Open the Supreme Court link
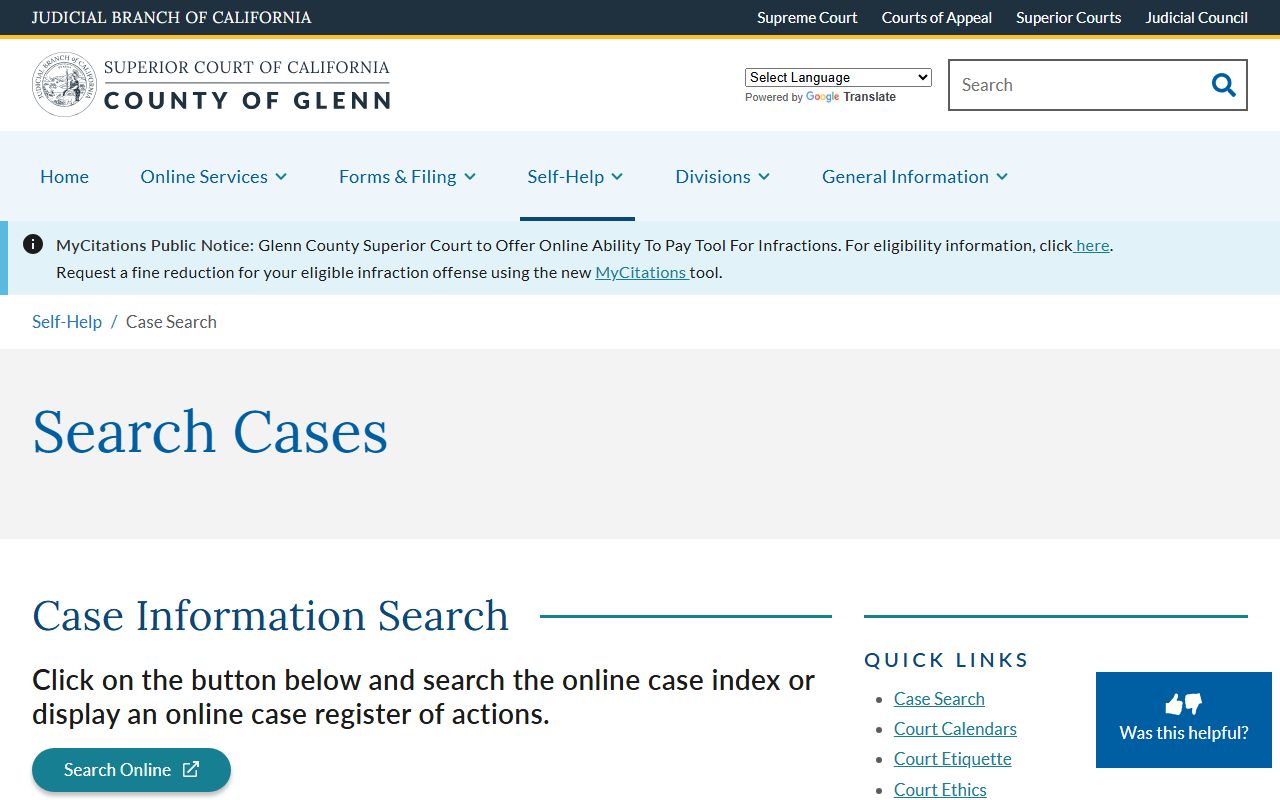The height and width of the screenshot is (800, 1280). [x=807, y=17]
